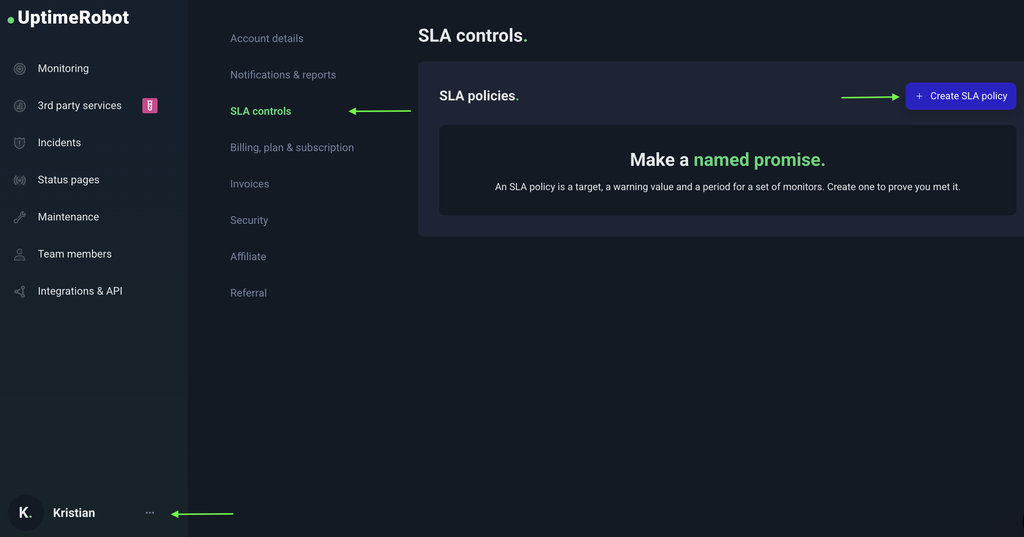The width and height of the screenshot is (1024, 537).
Task: Click the Incidents shield icon
Action: tap(20, 143)
